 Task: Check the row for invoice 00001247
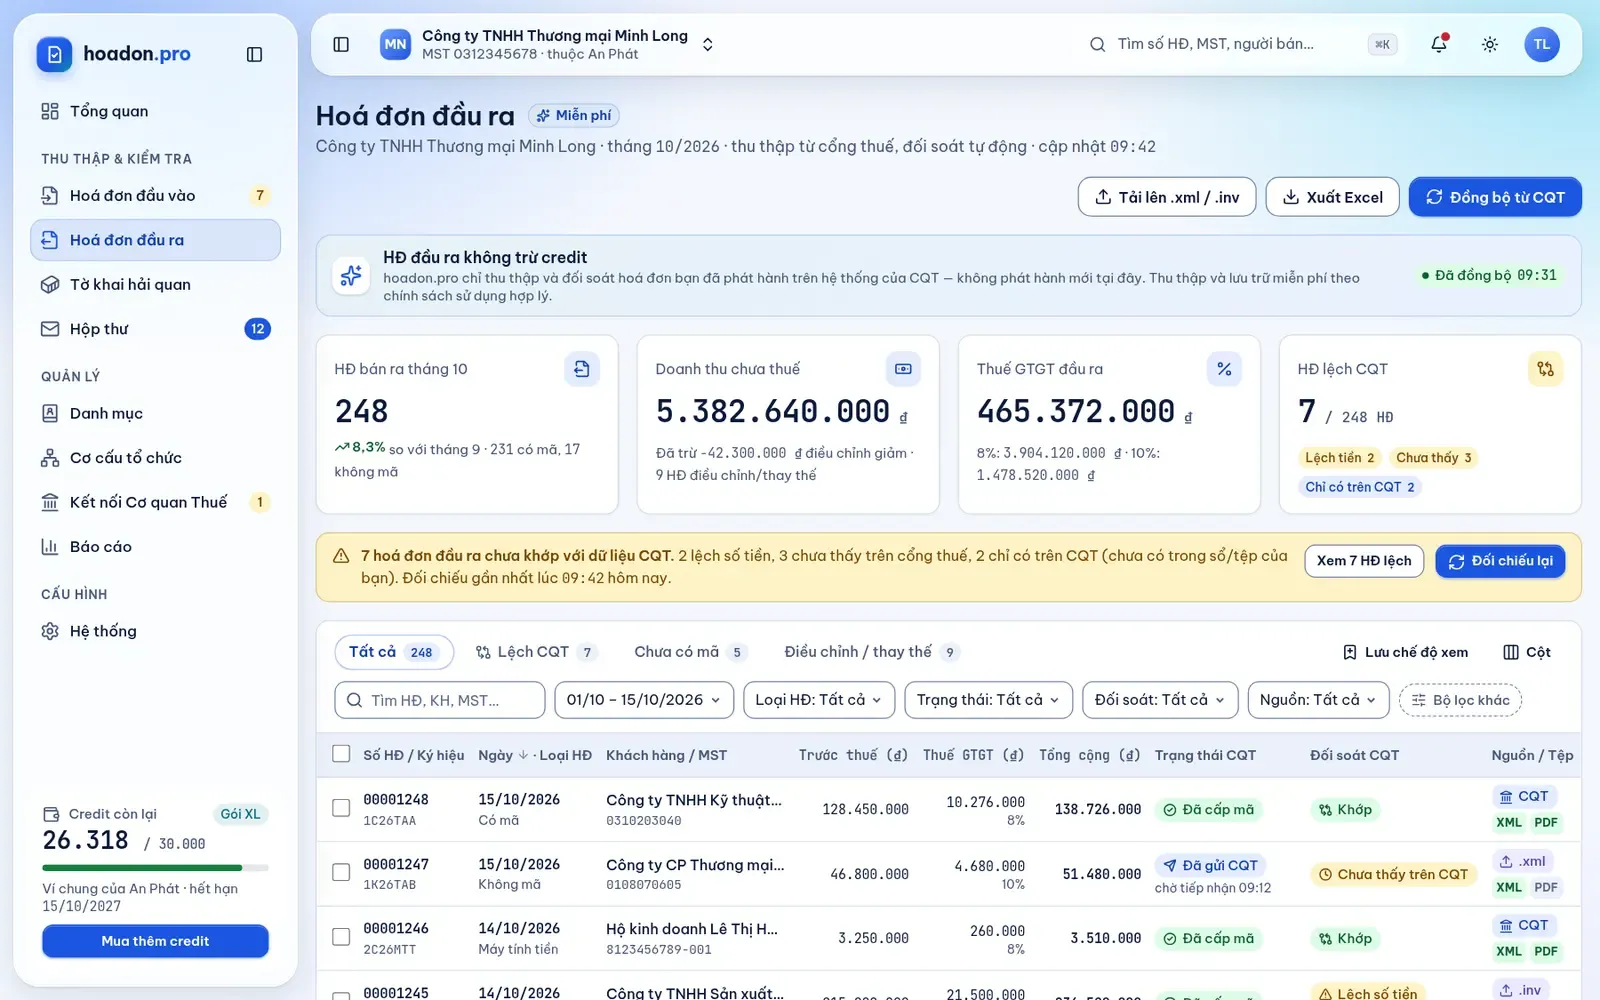[341, 873]
